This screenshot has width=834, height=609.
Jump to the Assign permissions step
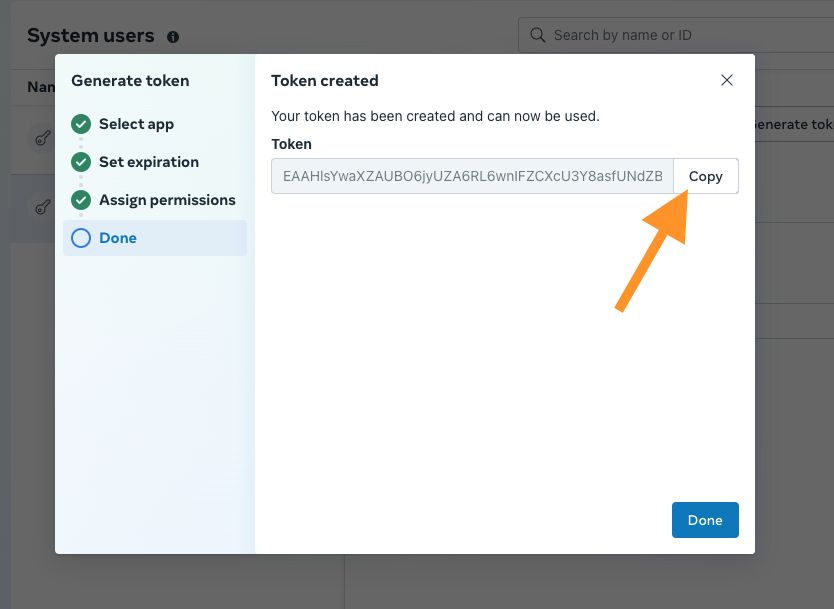click(167, 200)
